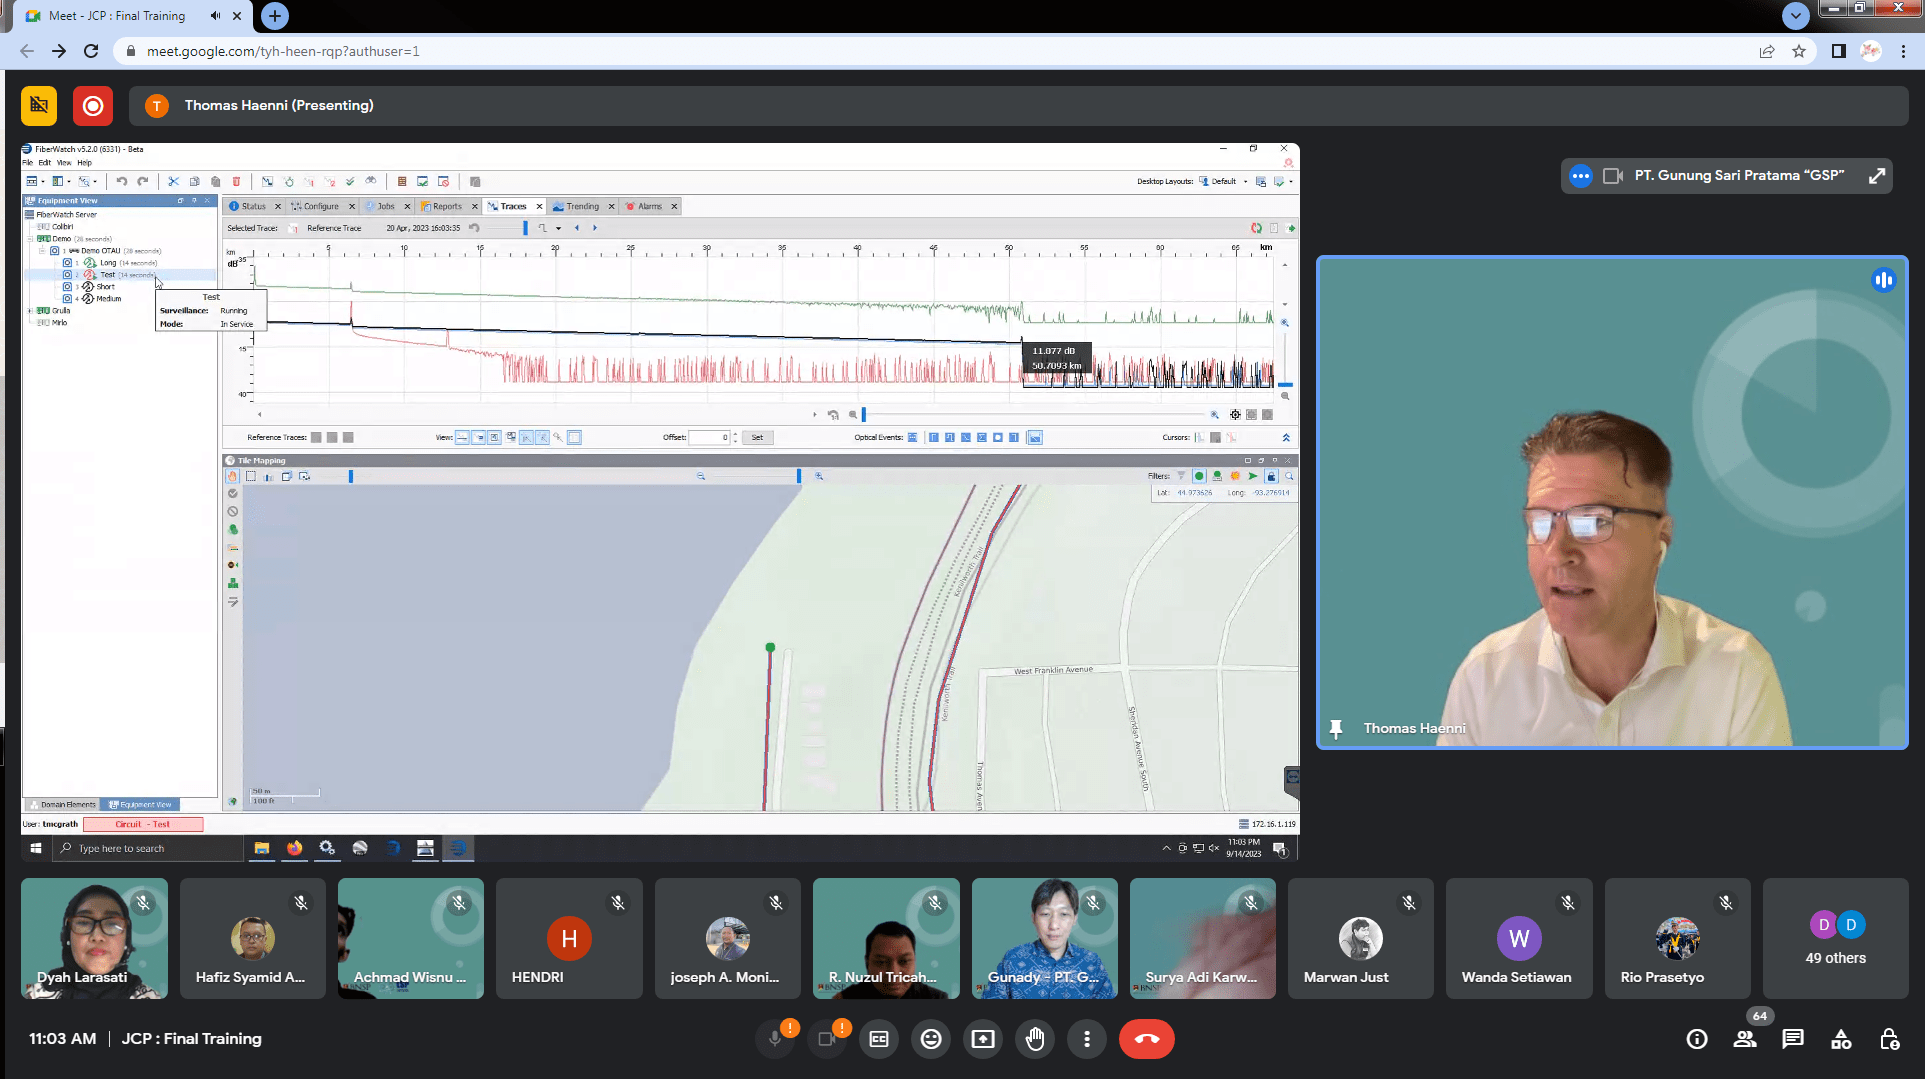Click the orange alarm filter icon in Tile Mapping
The width and height of the screenshot is (1925, 1081).
pos(1235,476)
